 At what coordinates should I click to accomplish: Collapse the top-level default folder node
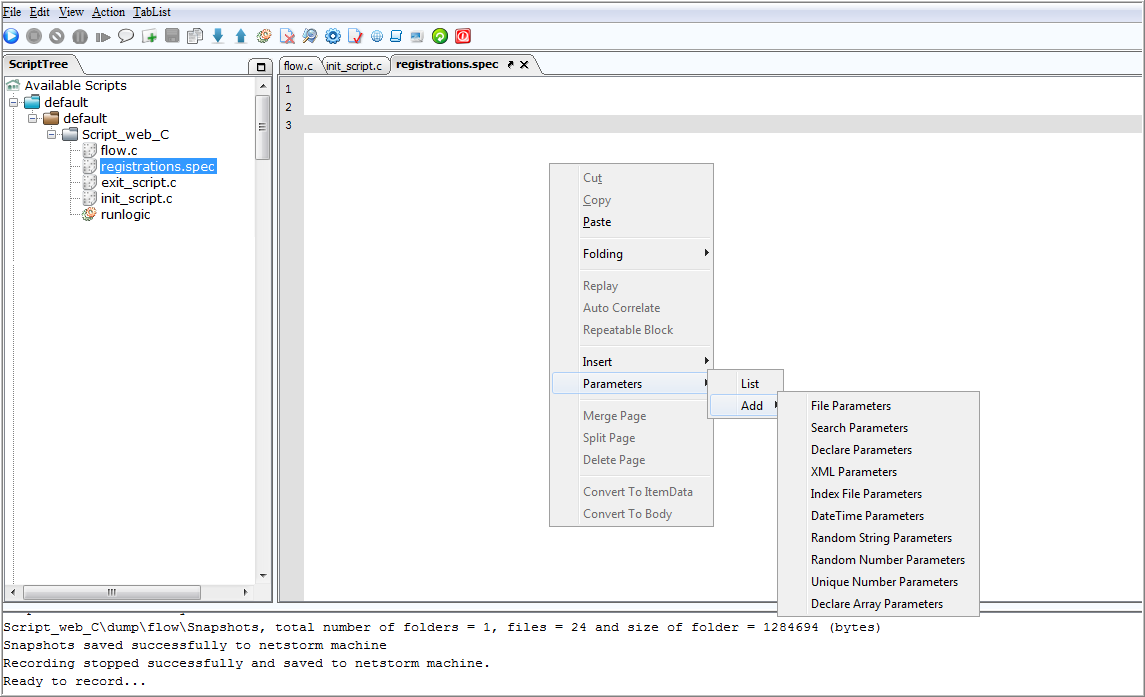coord(13,102)
